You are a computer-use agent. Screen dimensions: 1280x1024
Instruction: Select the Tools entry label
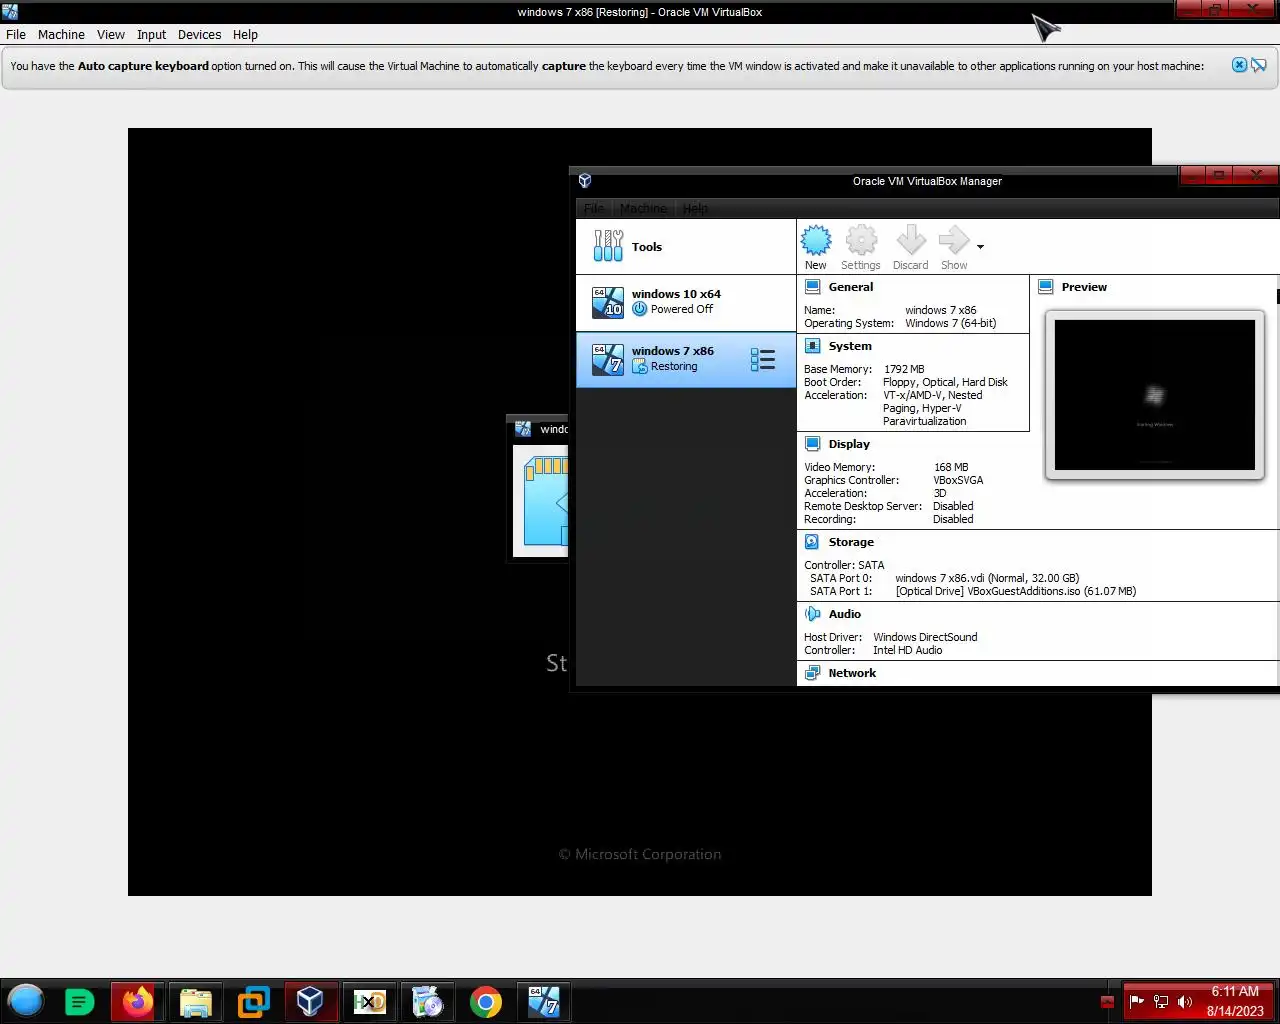coord(647,247)
